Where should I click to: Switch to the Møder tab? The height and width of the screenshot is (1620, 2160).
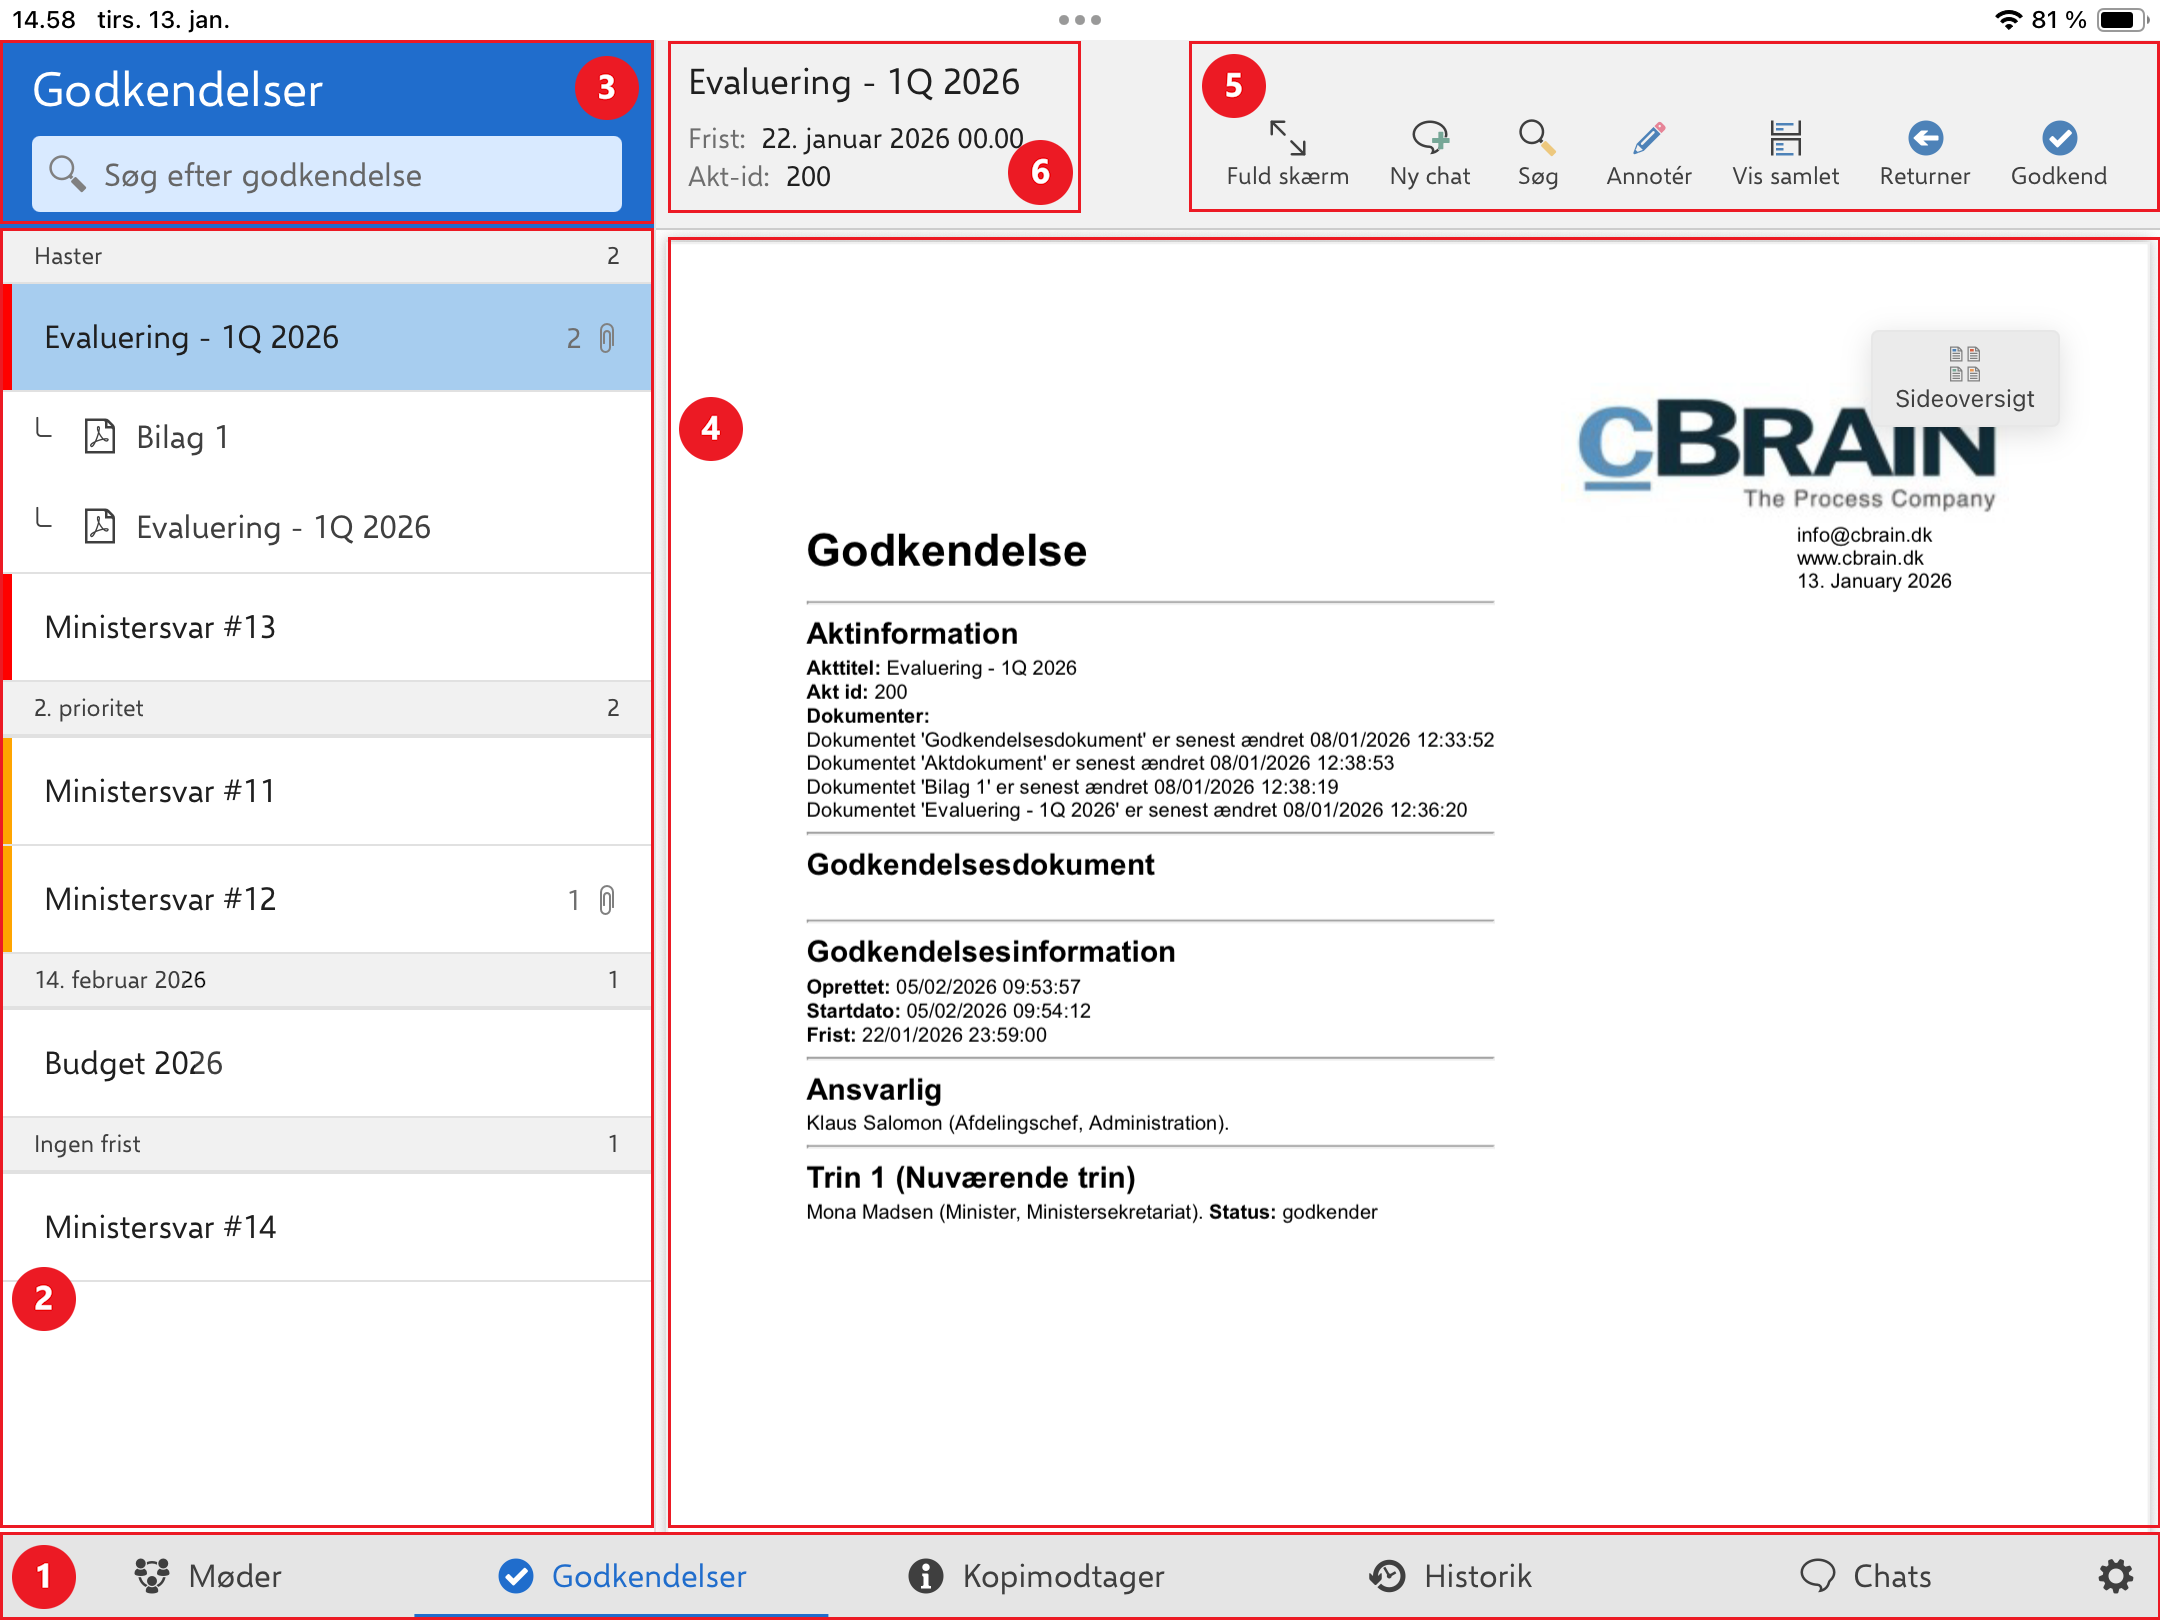[x=208, y=1576]
